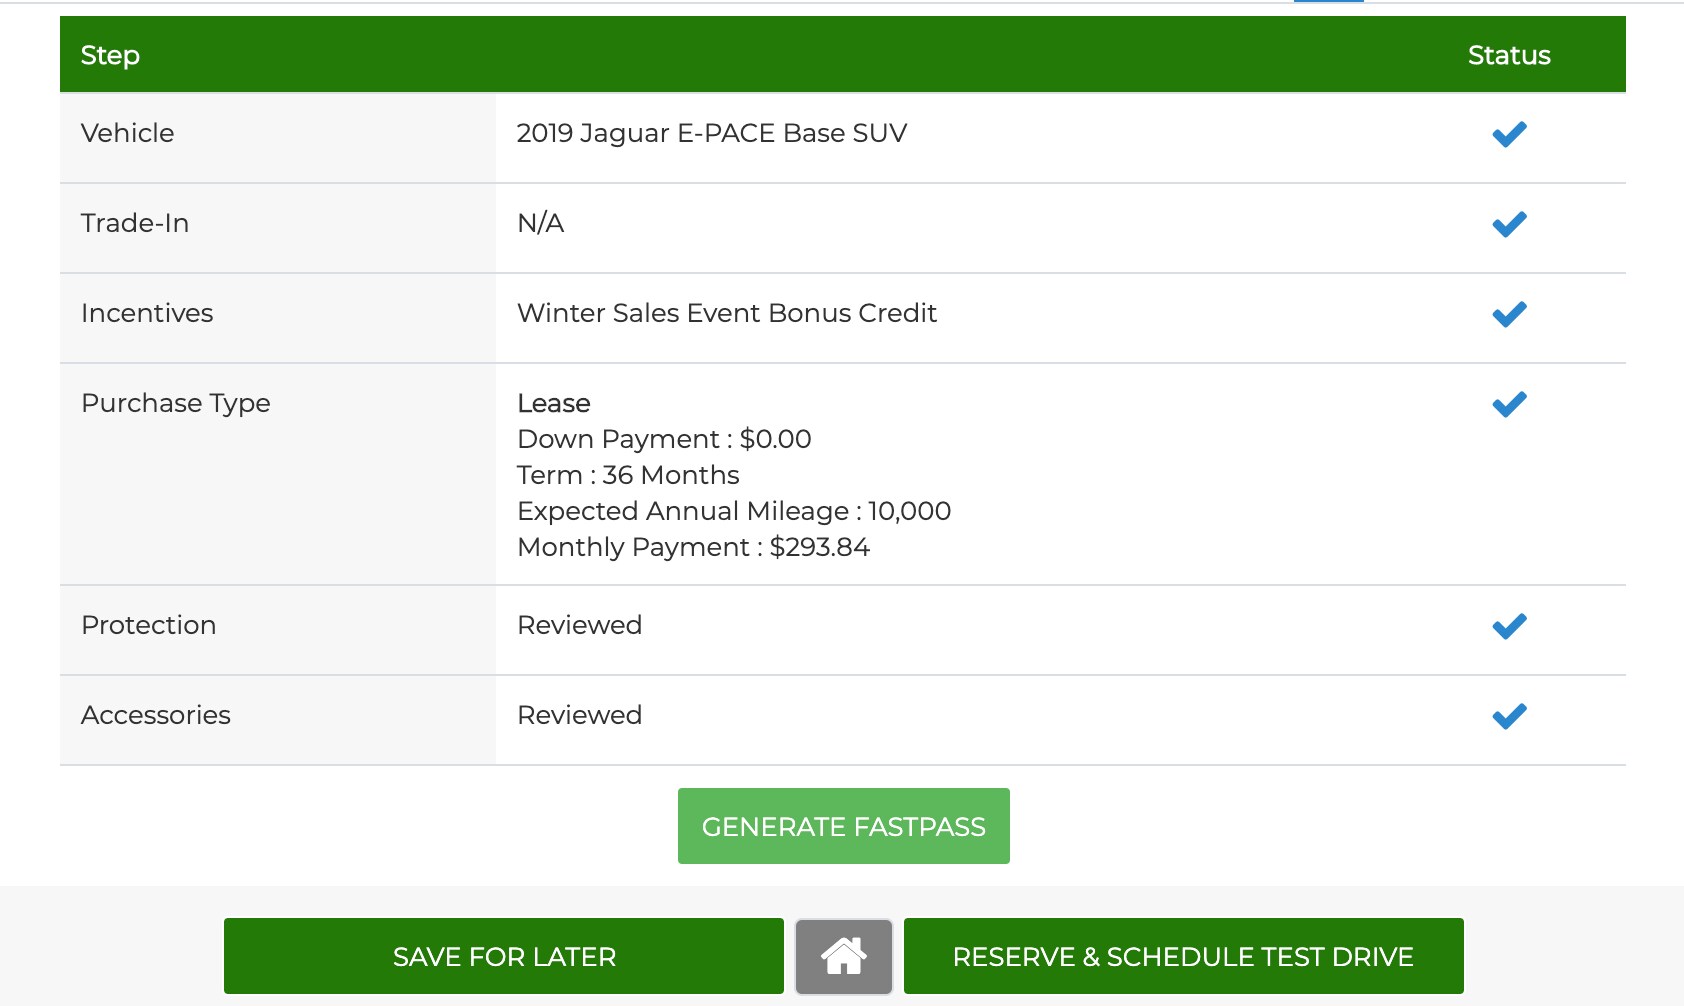Click the Incentives row checkmark icon
1684x1006 pixels.
[x=1509, y=314]
